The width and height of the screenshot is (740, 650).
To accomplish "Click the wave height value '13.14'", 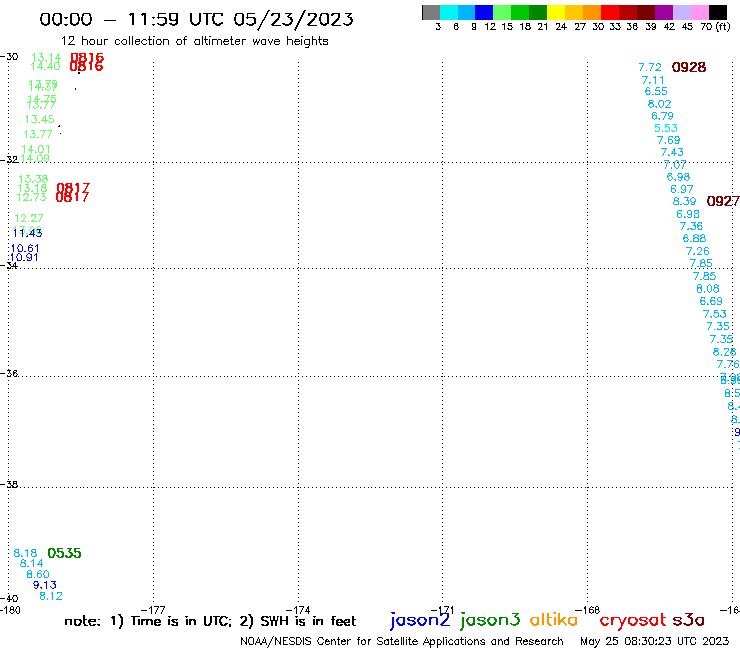I will tap(46, 58).
